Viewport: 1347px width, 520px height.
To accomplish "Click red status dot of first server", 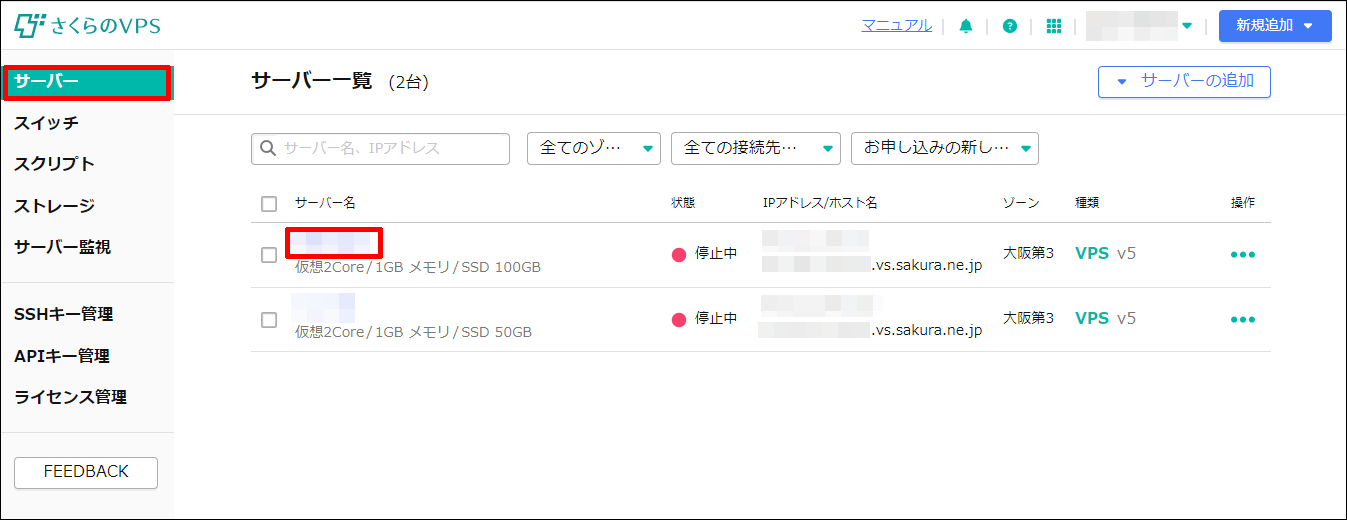I will (x=679, y=255).
